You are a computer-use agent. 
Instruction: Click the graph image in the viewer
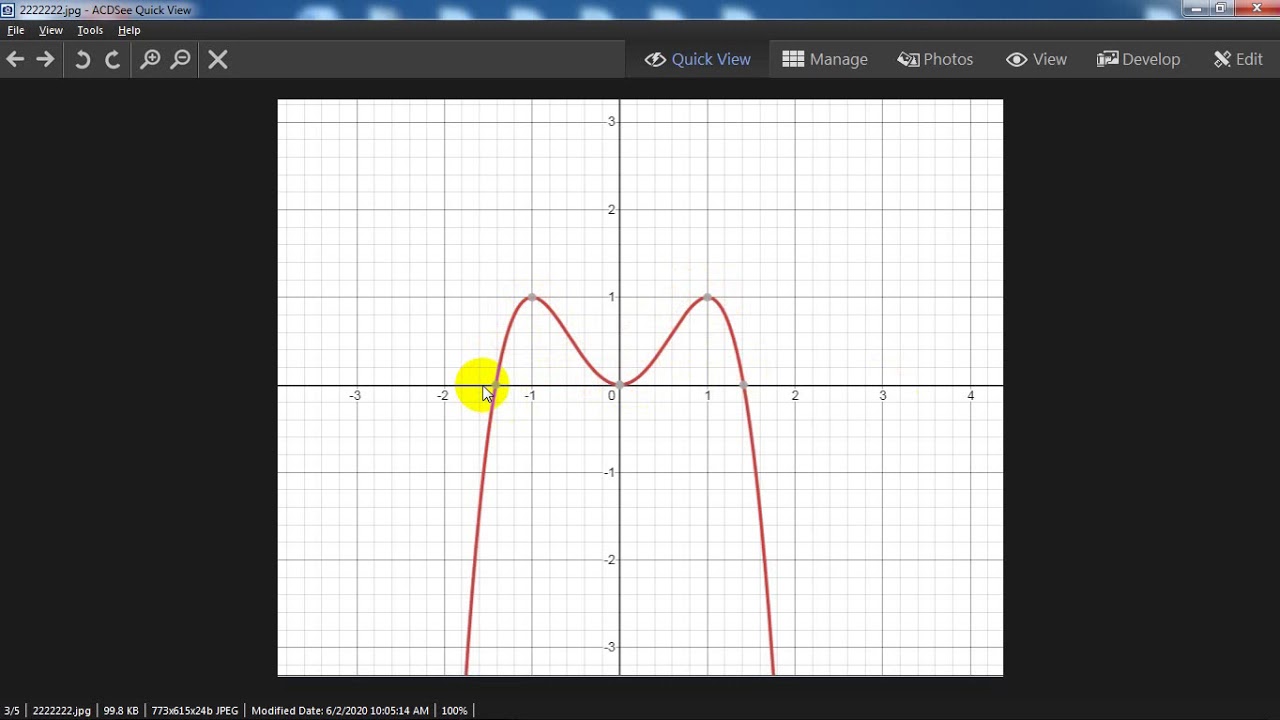pyautogui.click(x=640, y=388)
